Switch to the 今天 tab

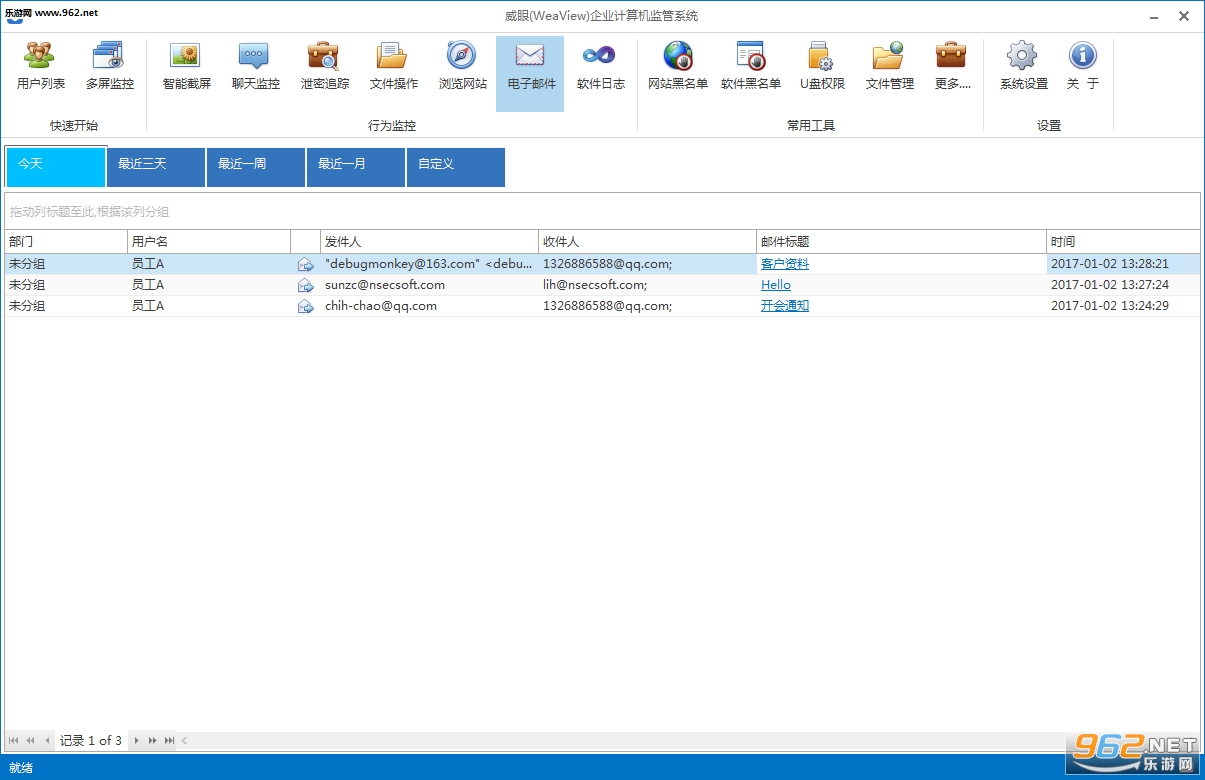56,167
